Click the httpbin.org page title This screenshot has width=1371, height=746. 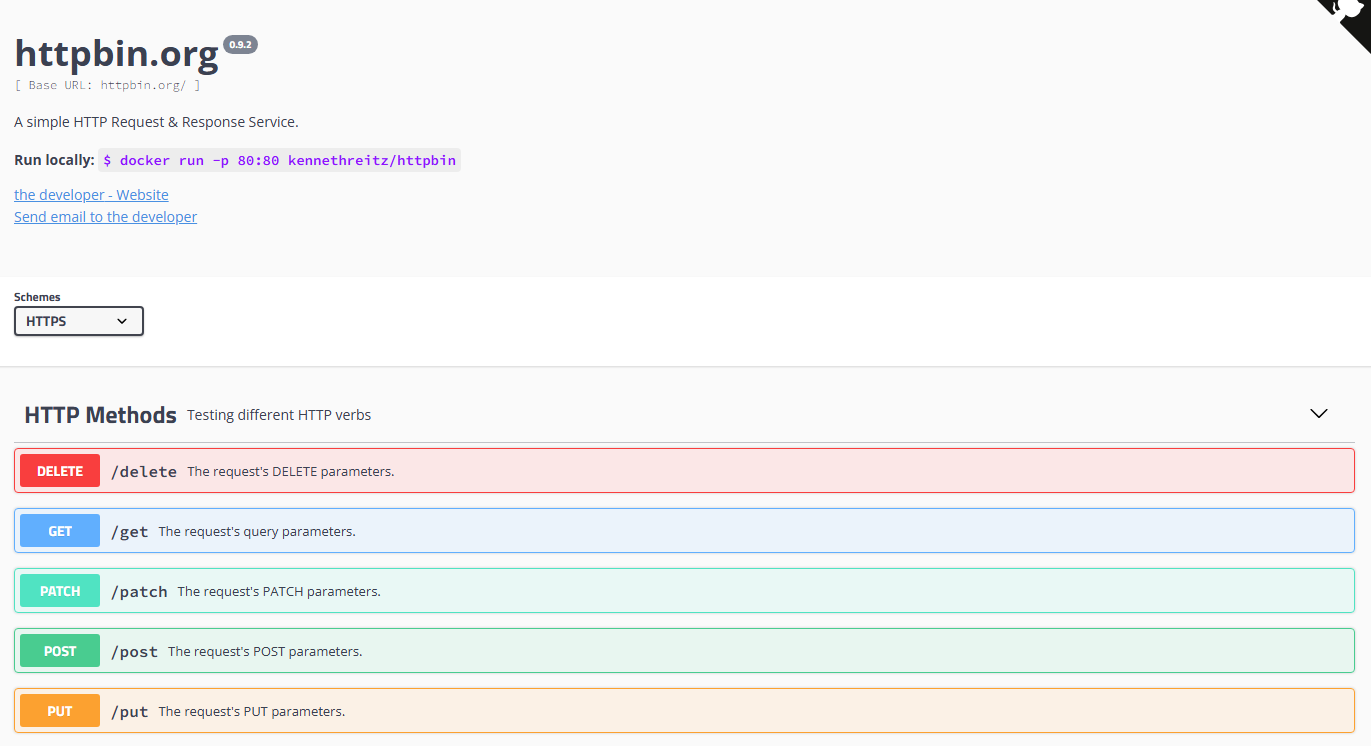click(x=116, y=52)
